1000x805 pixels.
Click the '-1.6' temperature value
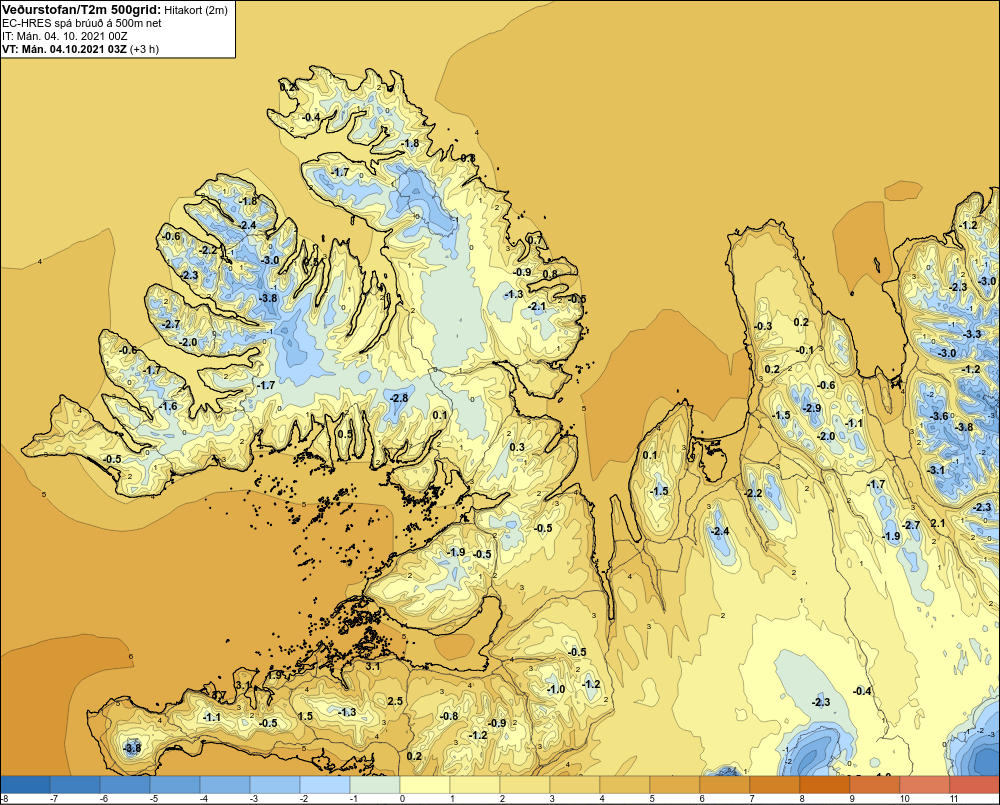[168, 406]
